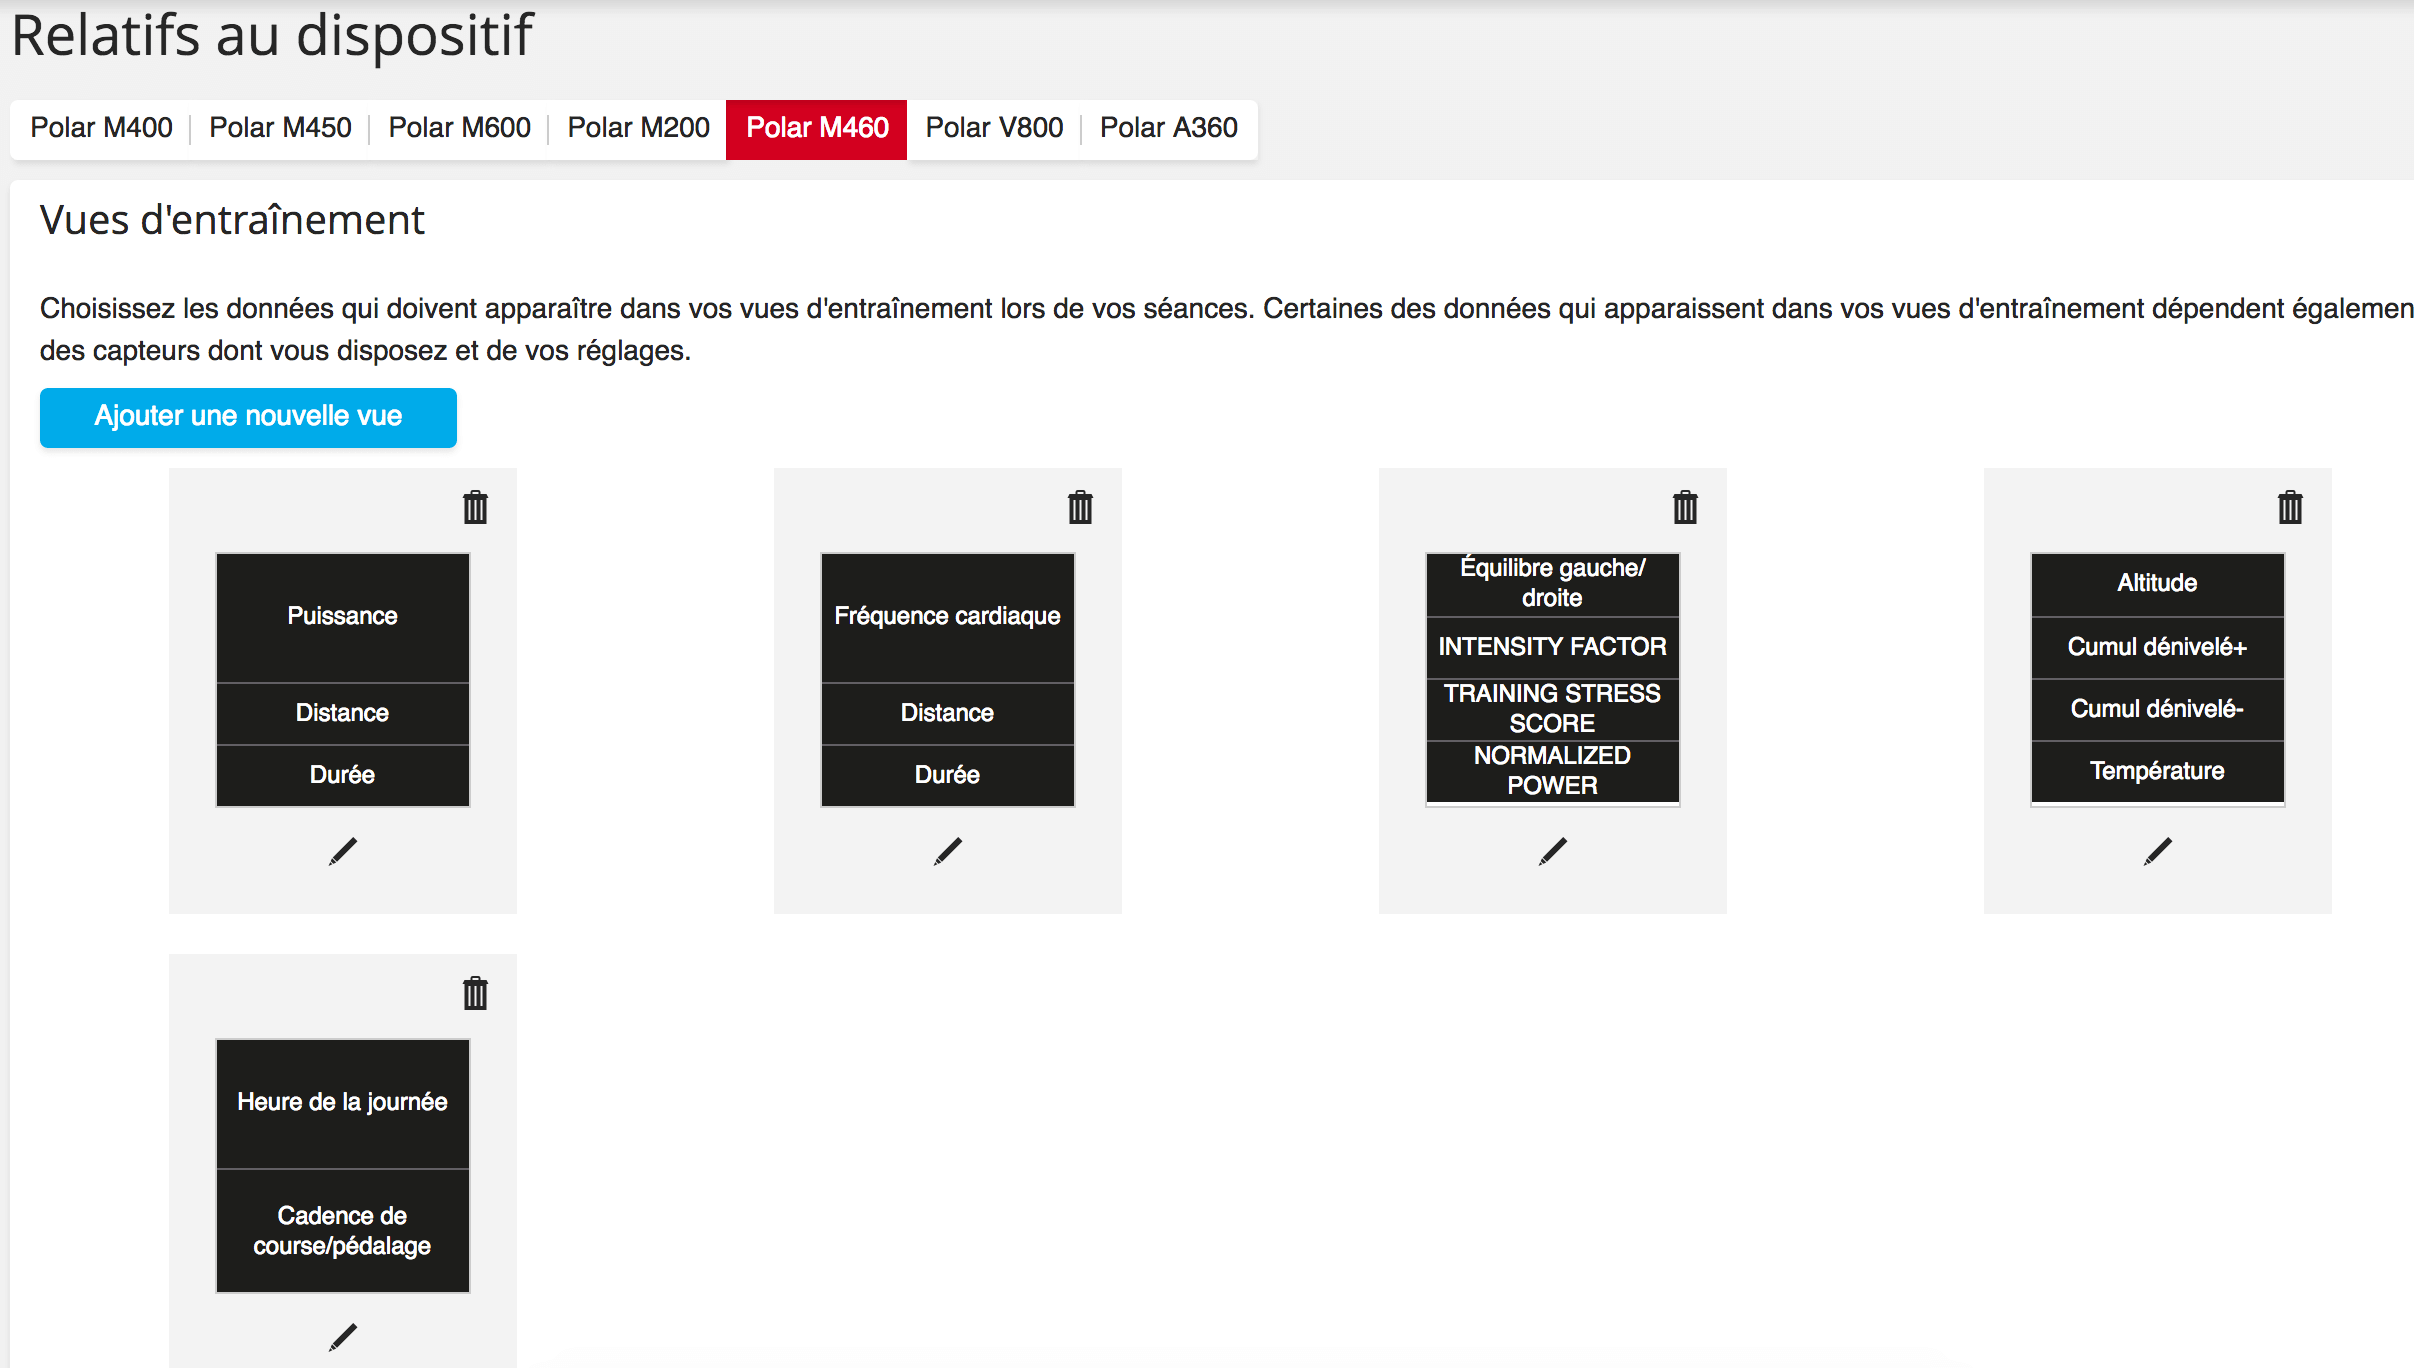Select Distance field in Fréquence cardiaque view
Image resolution: width=2414 pixels, height=1368 pixels.
pos(948,713)
